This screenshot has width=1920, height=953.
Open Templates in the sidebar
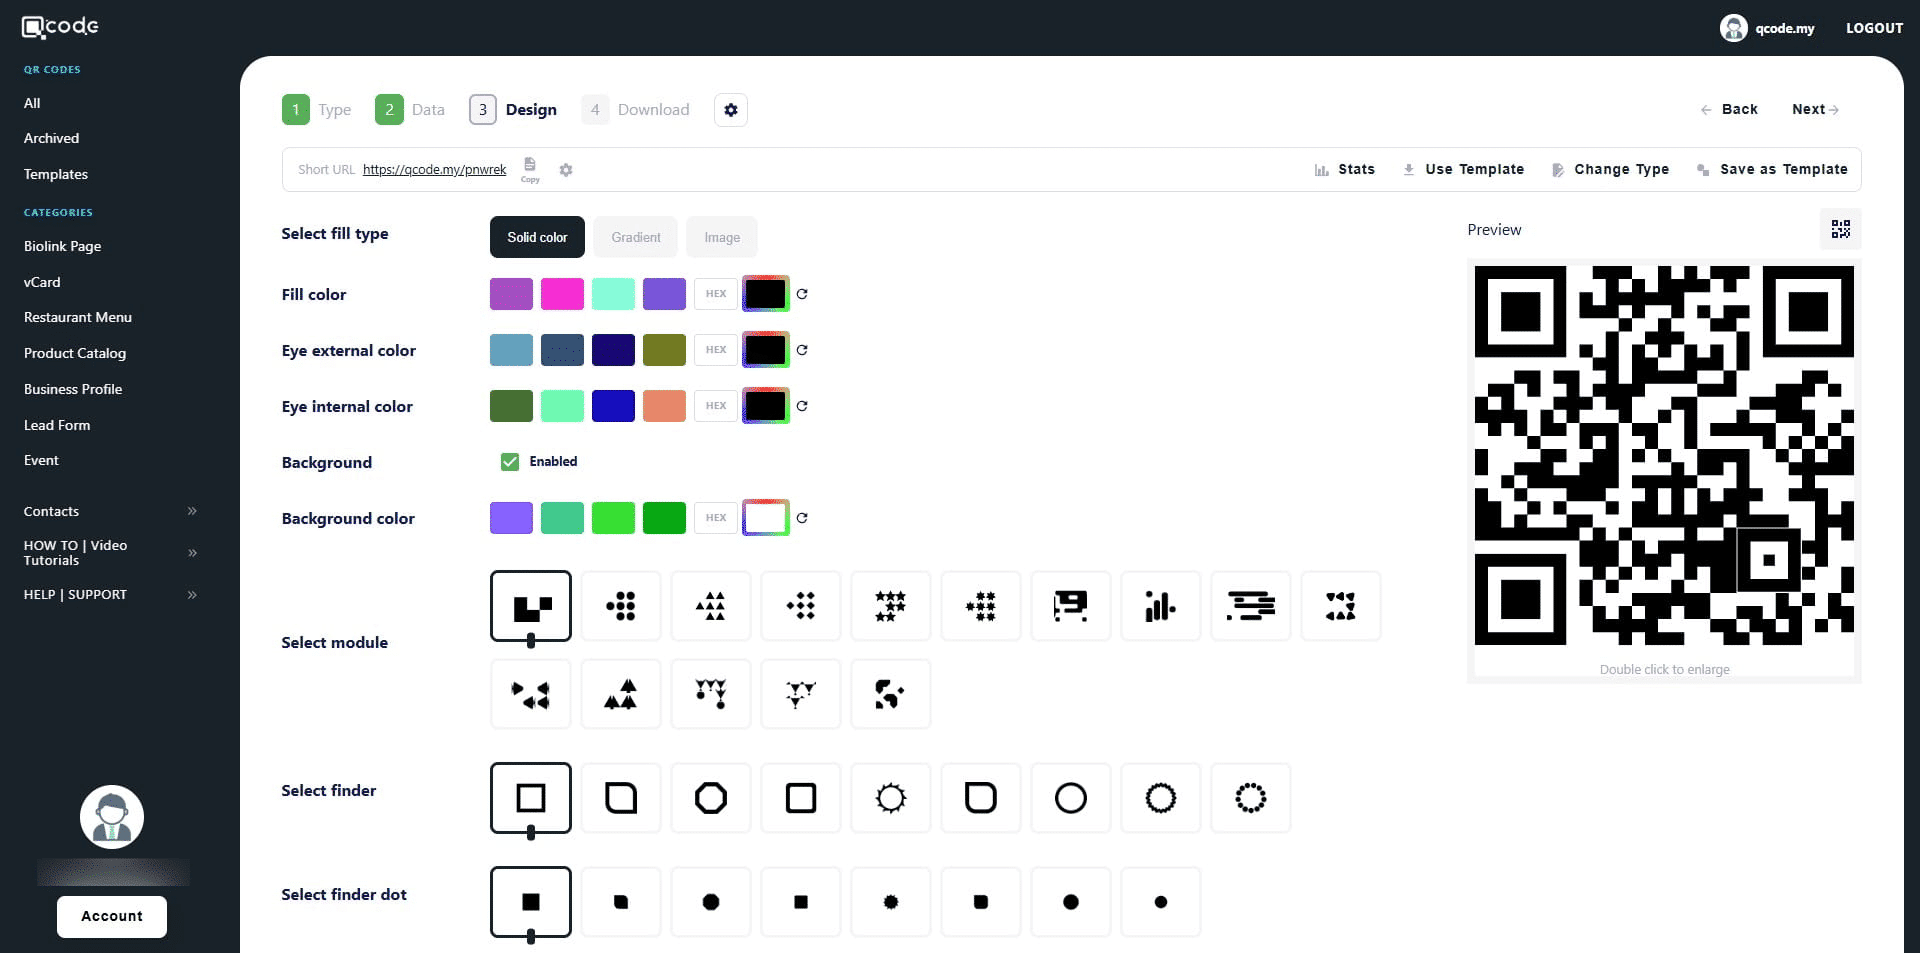click(x=56, y=174)
